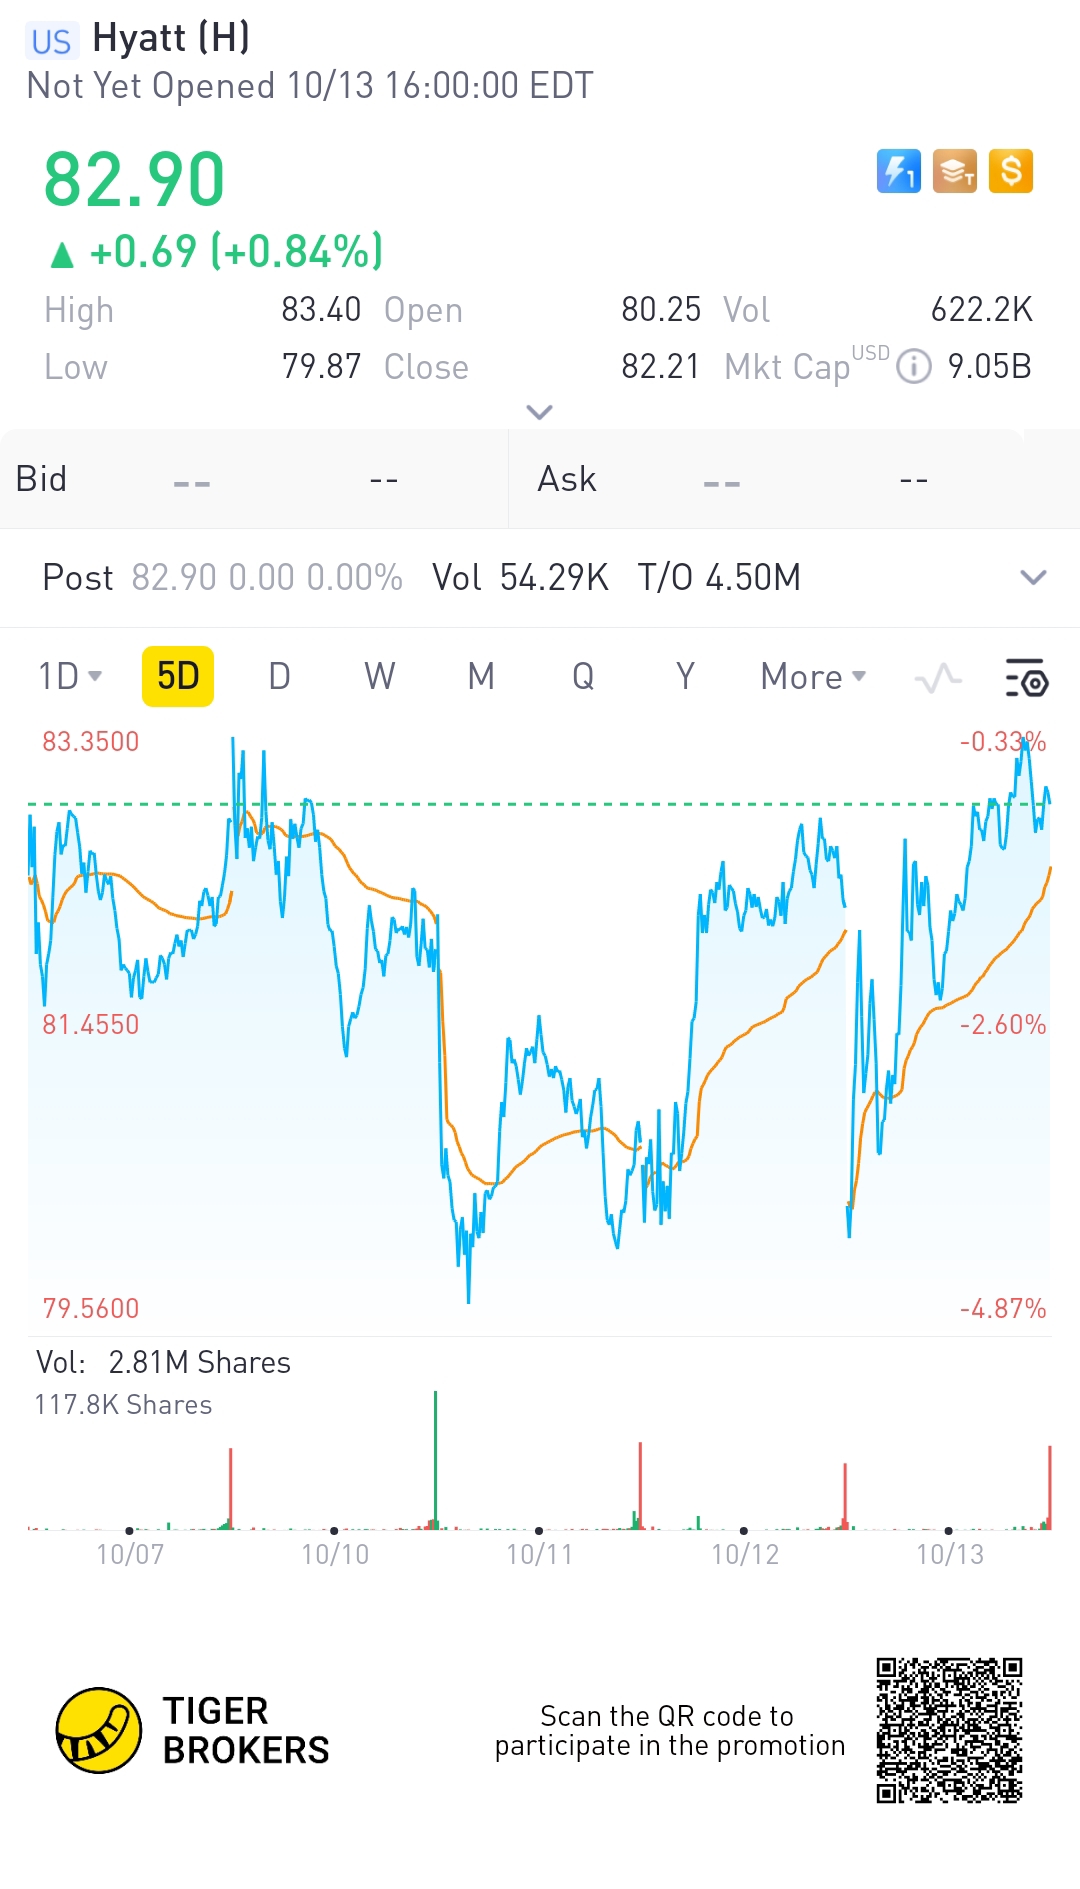The height and width of the screenshot is (1889, 1080).
Task: Expand the Post market row chevron
Action: tap(1032, 577)
